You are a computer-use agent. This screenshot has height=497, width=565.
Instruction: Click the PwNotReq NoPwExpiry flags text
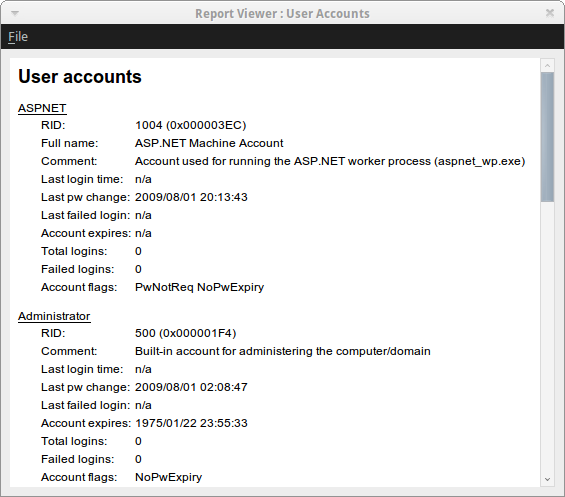[199, 287]
